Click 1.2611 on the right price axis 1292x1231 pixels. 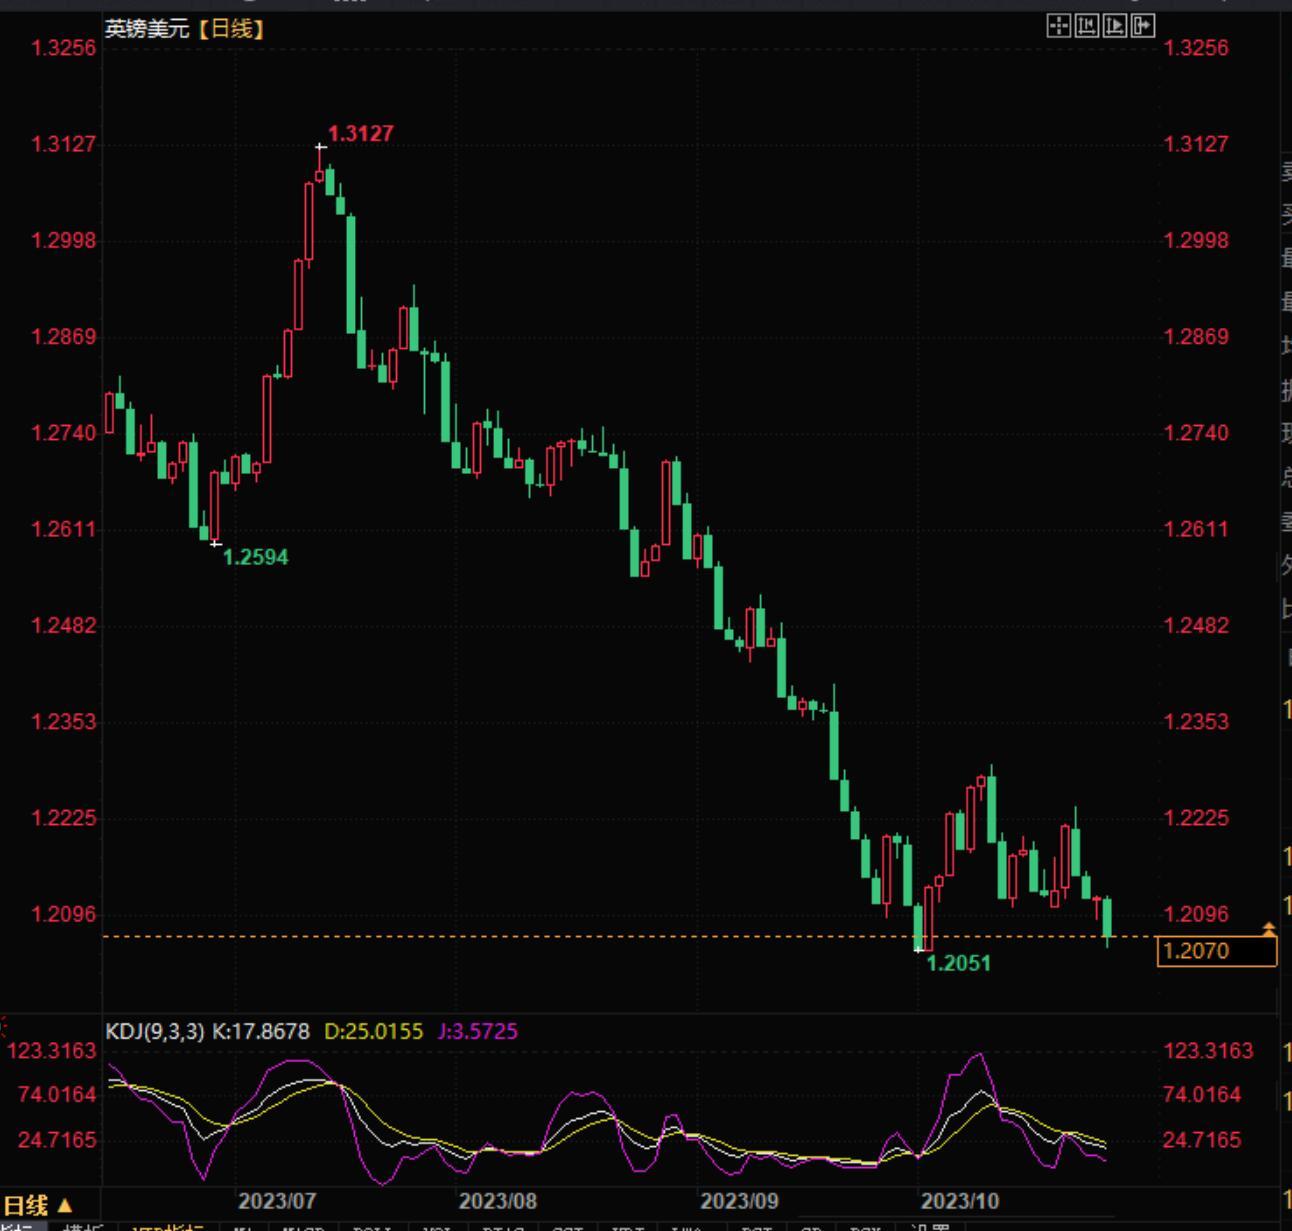pyautogui.click(x=1196, y=529)
